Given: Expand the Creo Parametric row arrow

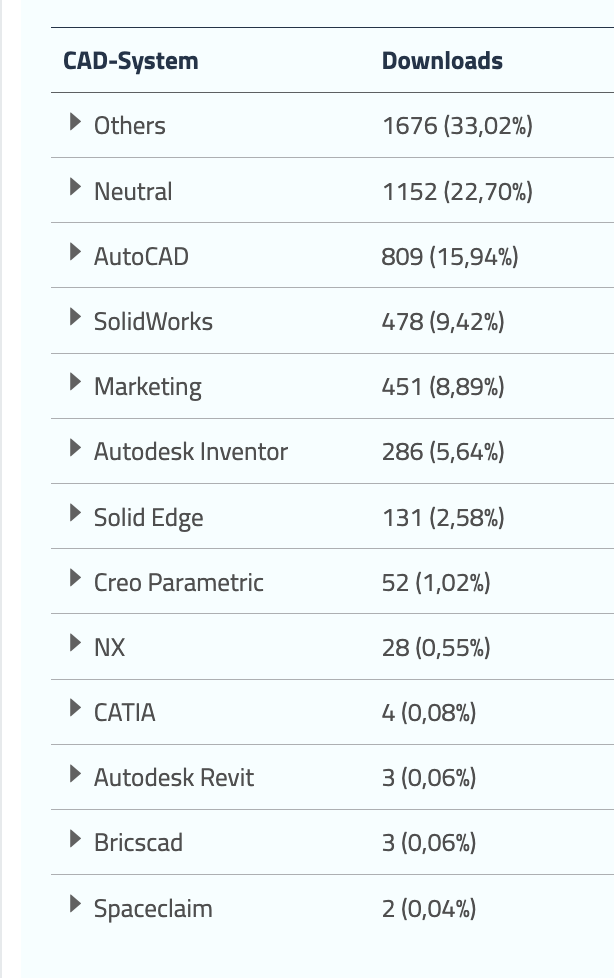Looking at the screenshot, I should coord(76,578).
